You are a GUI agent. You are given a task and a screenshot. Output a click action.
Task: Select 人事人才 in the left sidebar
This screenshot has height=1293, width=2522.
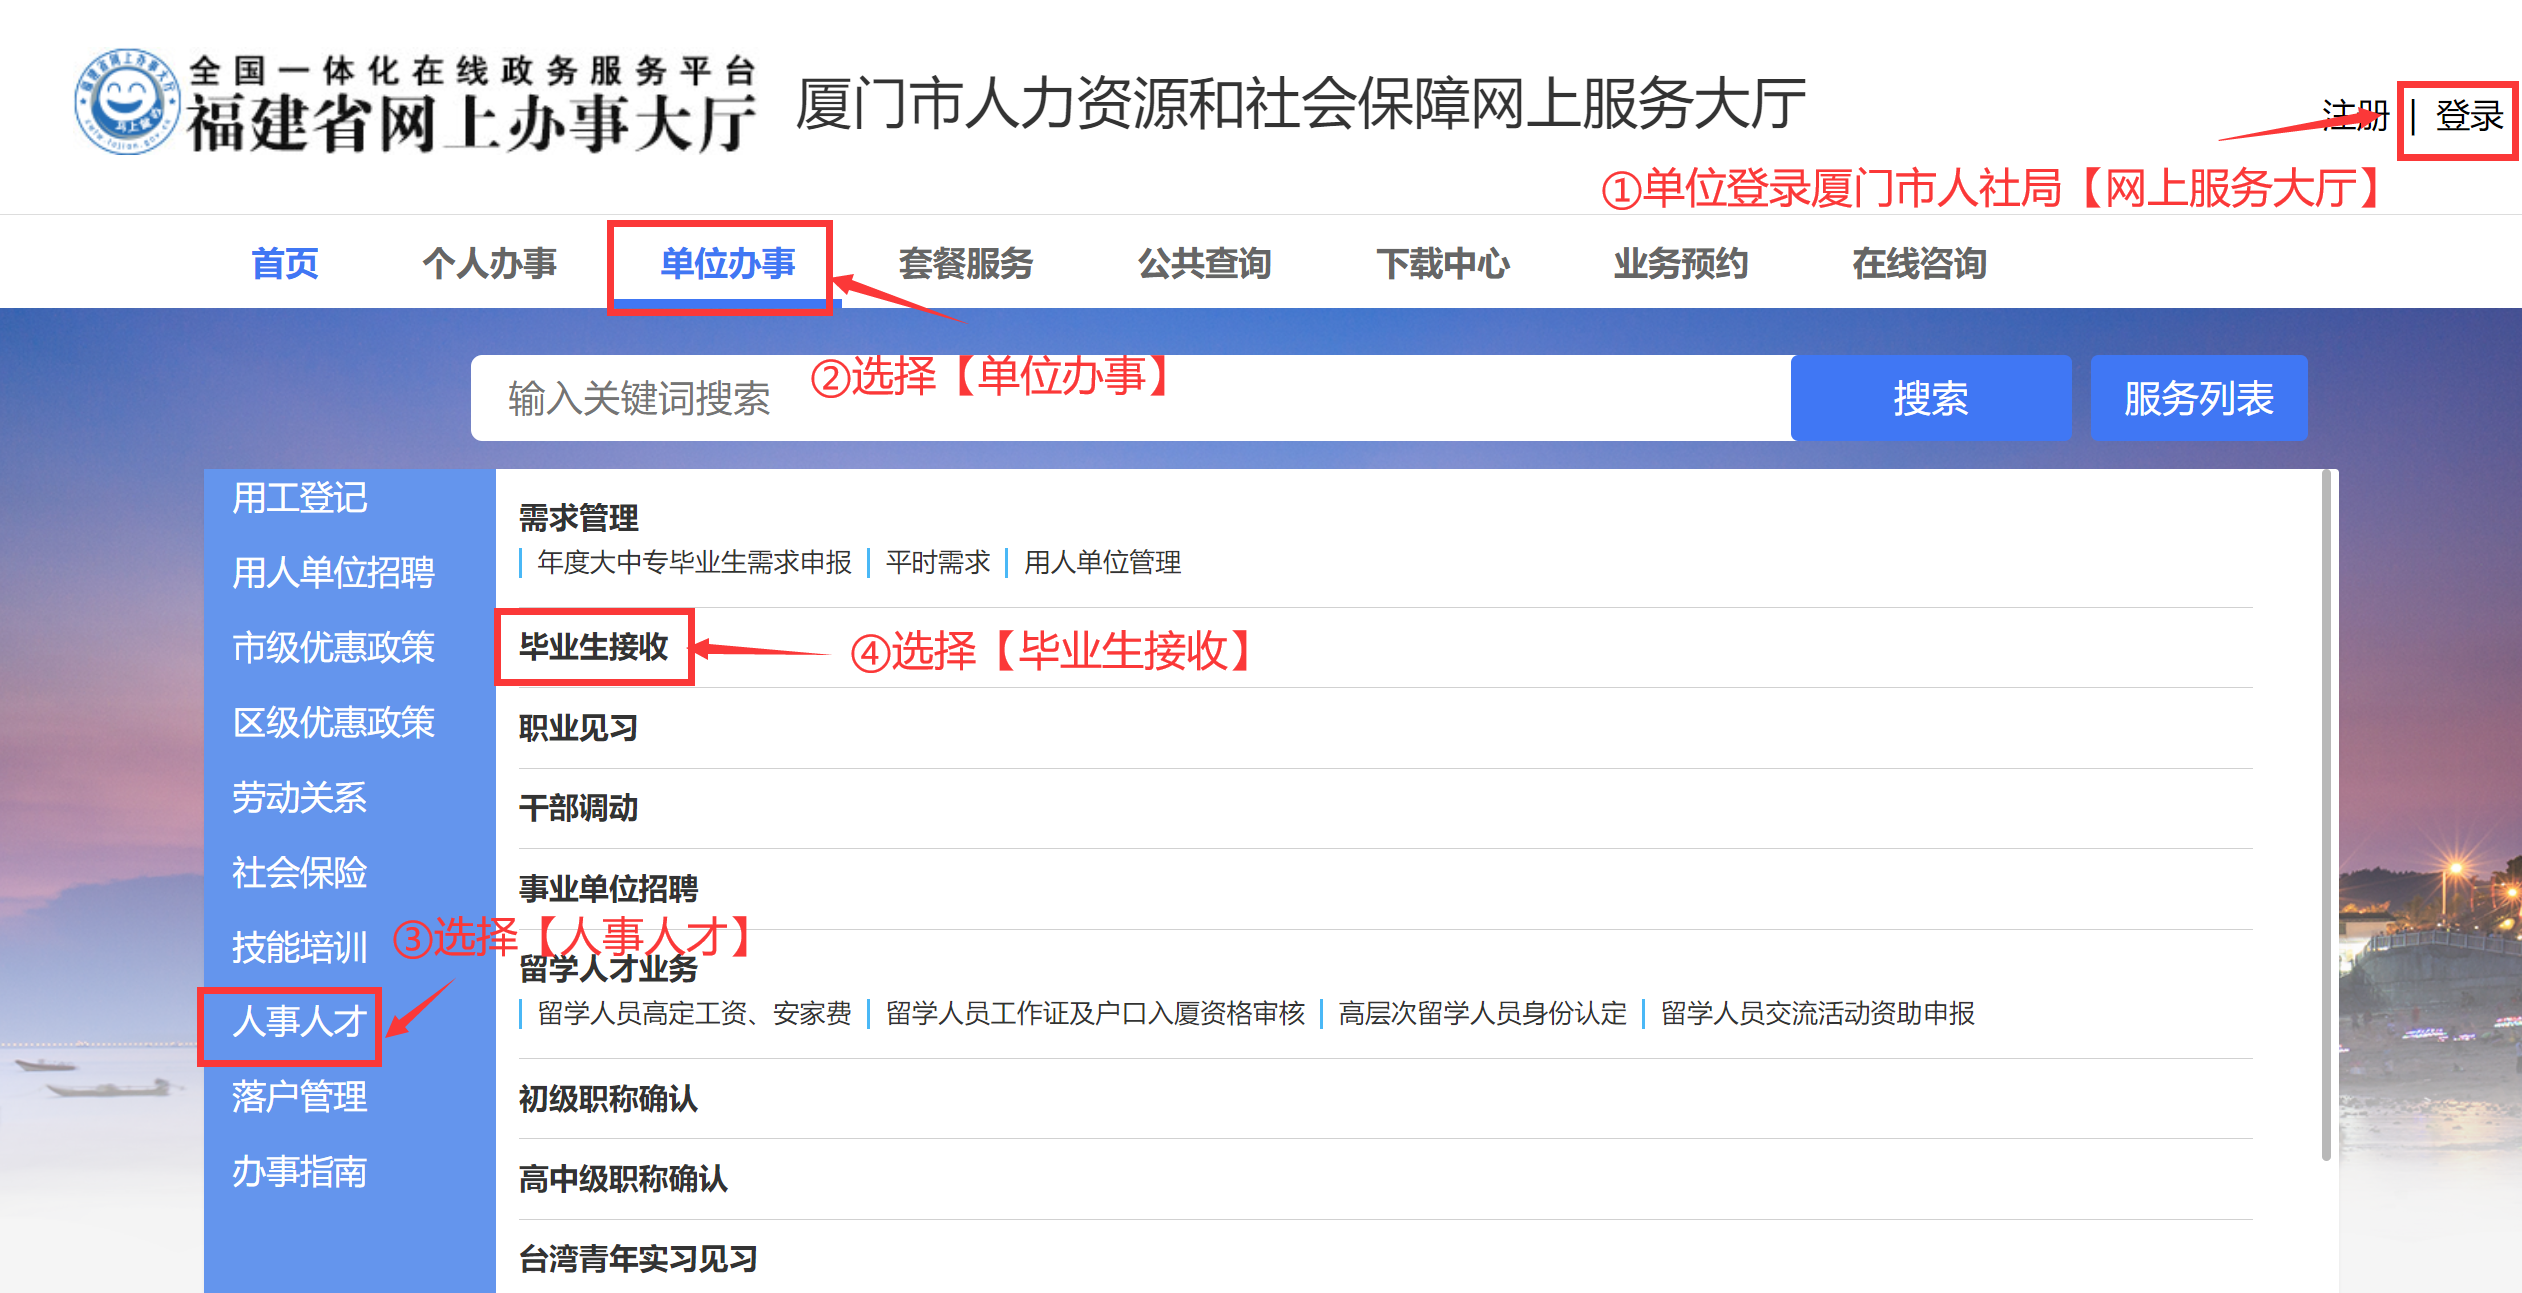click(299, 1022)
